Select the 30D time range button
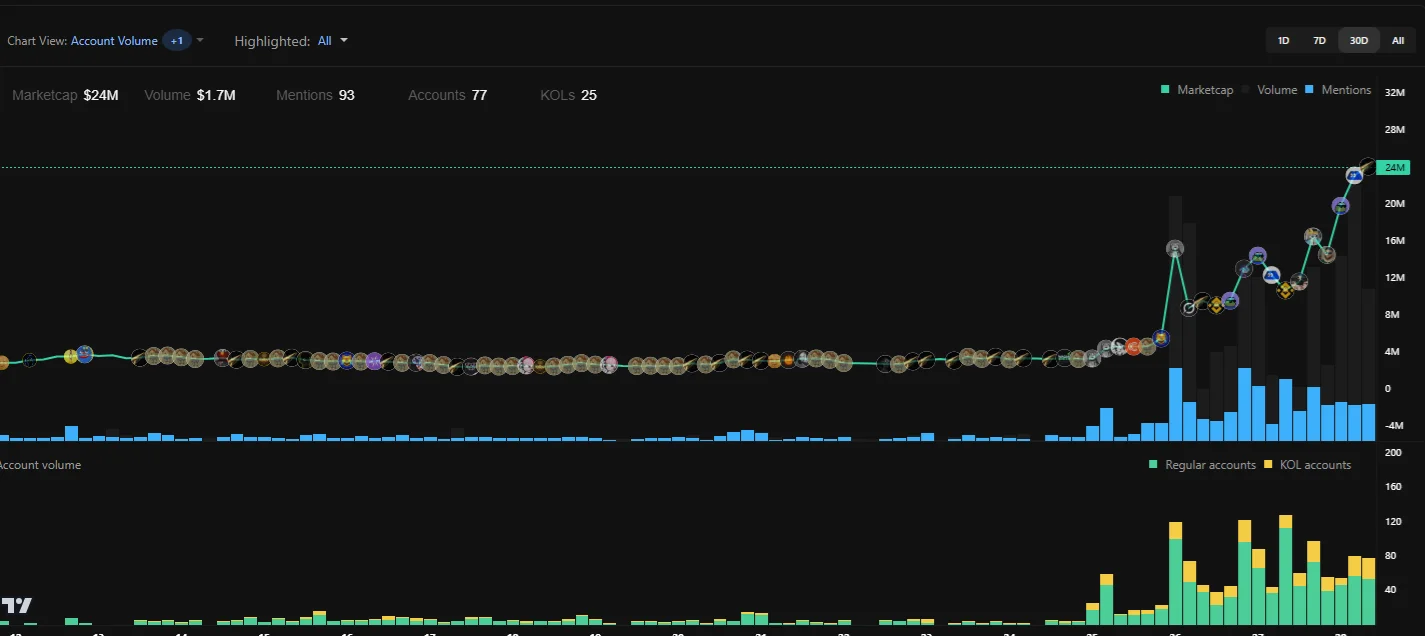This screenshot has width=1425, height=636. [1358, 41]
